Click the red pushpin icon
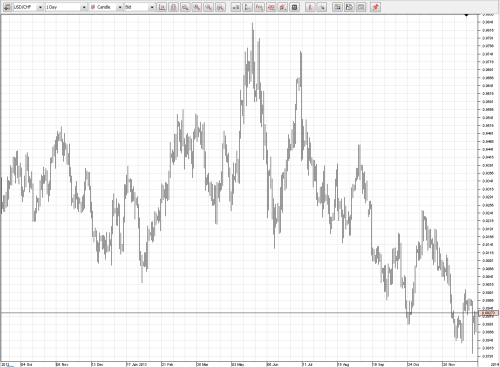 tap(376, 7)
